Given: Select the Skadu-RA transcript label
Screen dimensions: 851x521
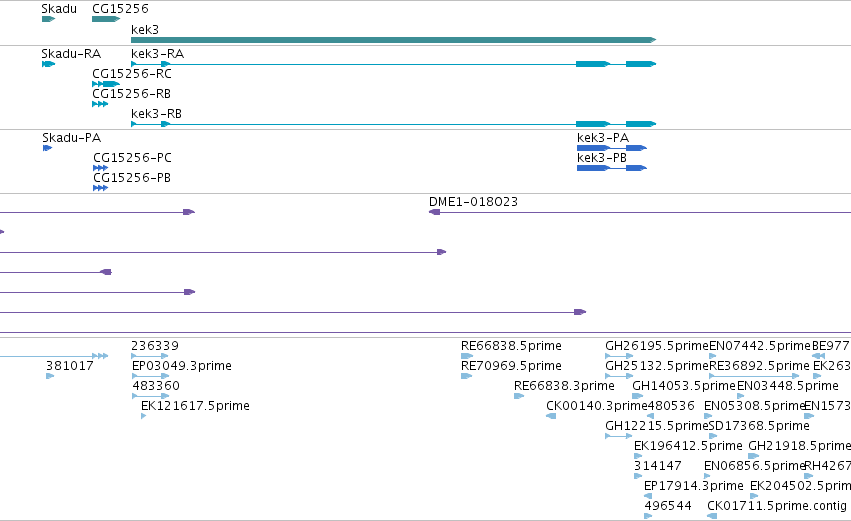Looking at the screenshot, I should tap(71, 54).
